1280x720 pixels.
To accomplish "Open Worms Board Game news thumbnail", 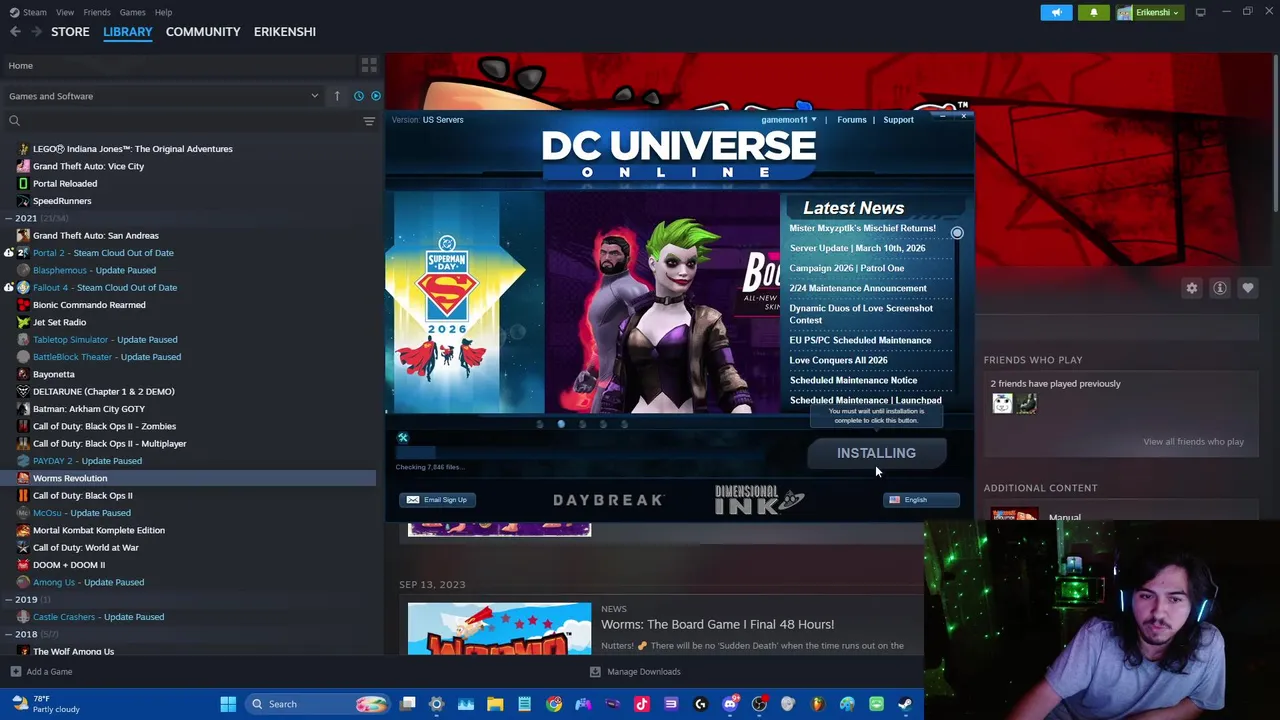I will [x=499, y=628].
